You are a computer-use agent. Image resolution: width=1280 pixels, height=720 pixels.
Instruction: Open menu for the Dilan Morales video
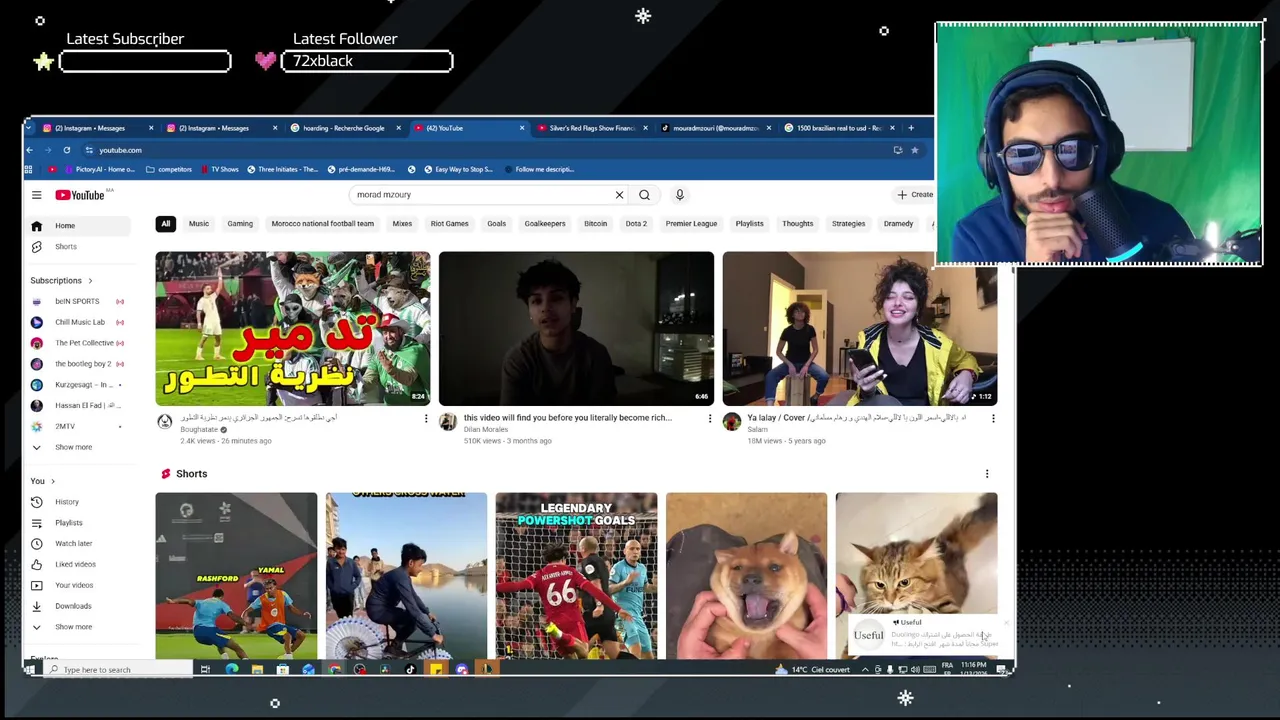710,418
